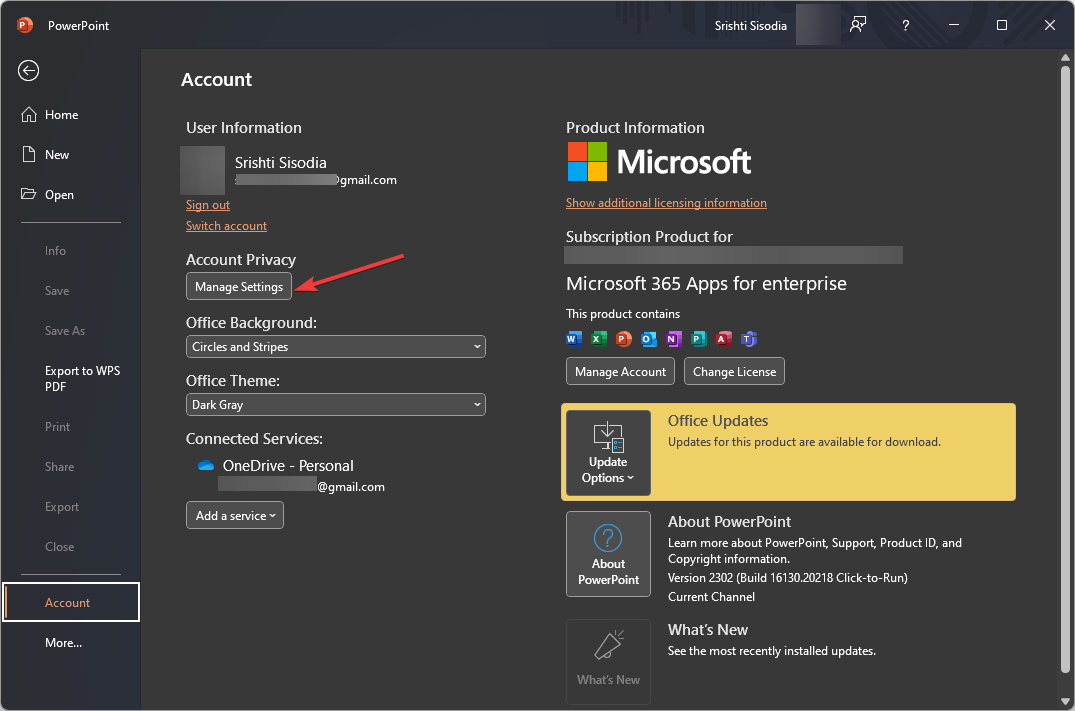Click the Excel app icon
The image size is (1075, 711).
599,339
